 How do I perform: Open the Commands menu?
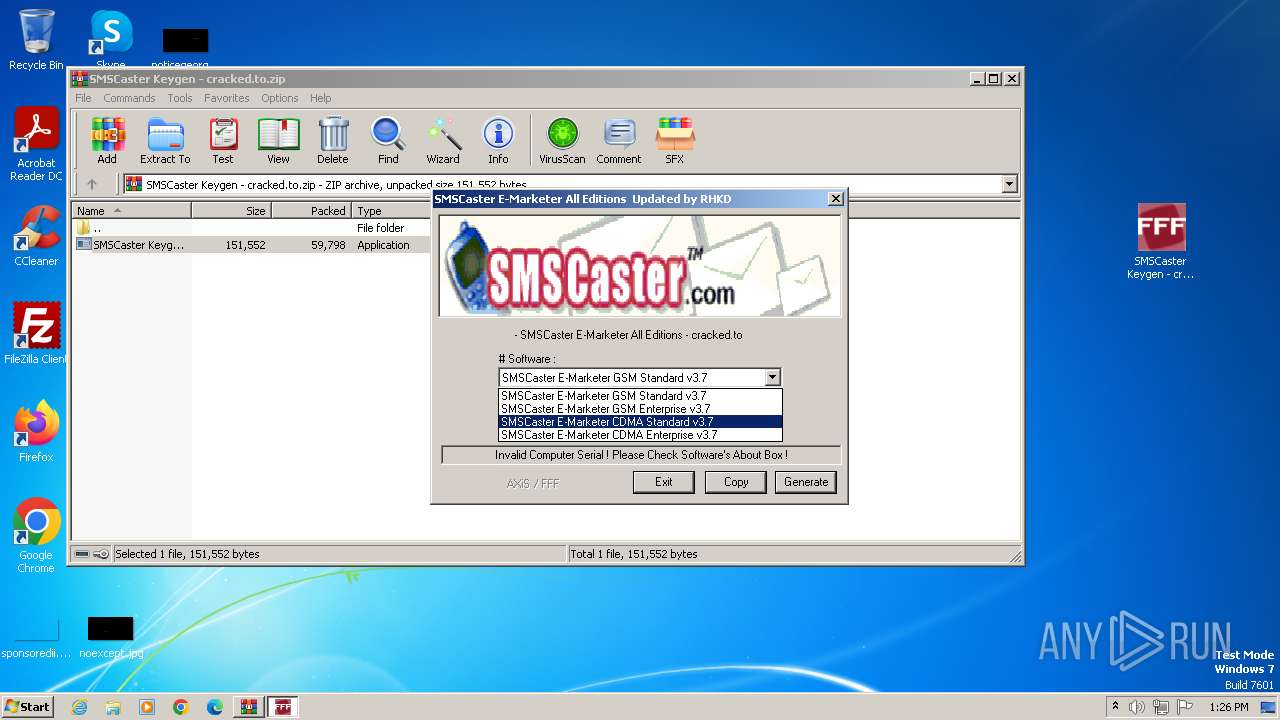129,98
